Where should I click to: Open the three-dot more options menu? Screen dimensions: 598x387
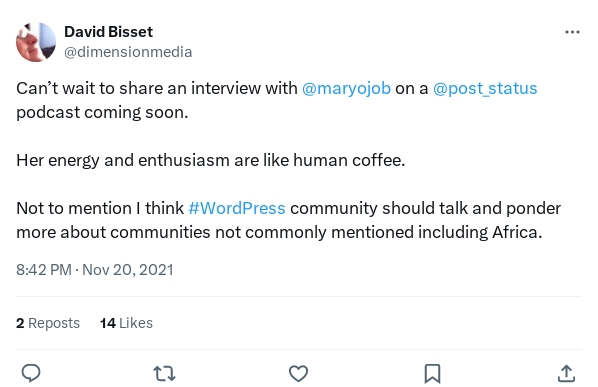pyautogui.click(x=572, y=32)
